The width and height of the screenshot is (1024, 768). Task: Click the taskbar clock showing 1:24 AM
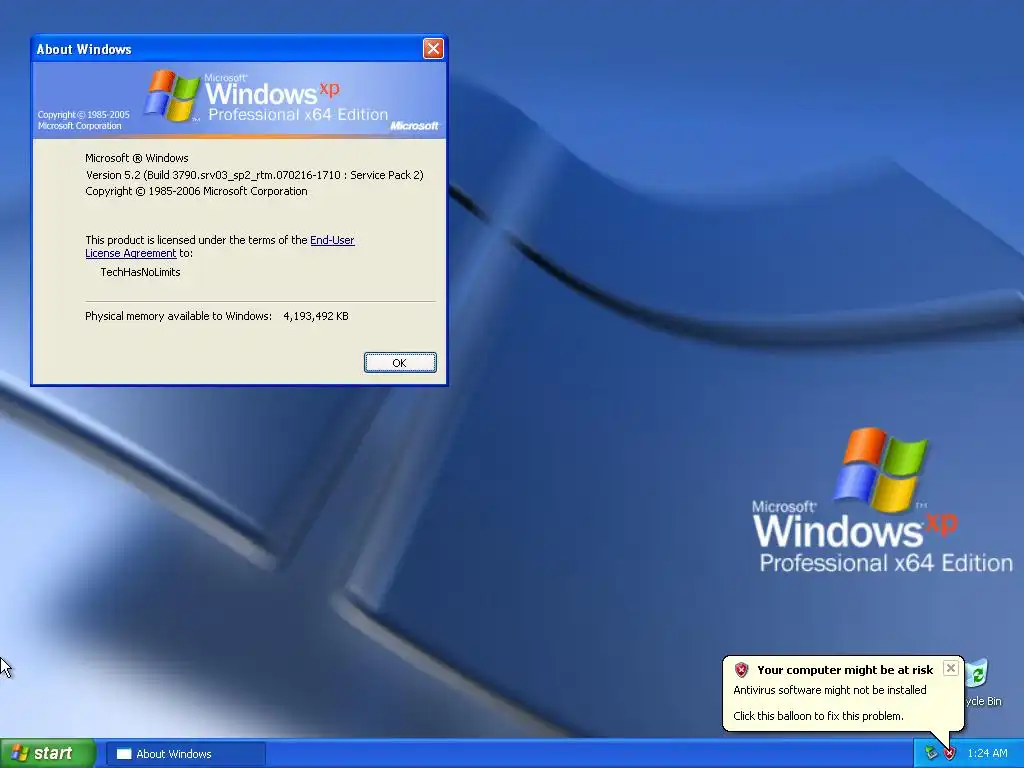pyautogui.click(x=987, y=753)
